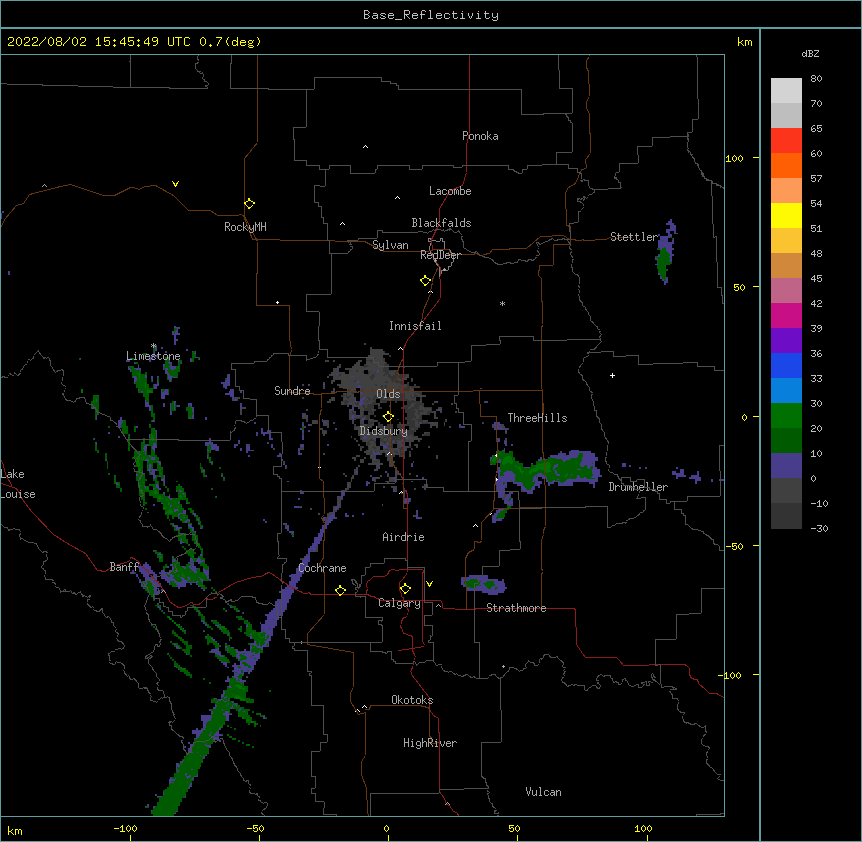
Task: Select the bright green 30 dBZ legend swatch
Action: click(x=786, y=416)
